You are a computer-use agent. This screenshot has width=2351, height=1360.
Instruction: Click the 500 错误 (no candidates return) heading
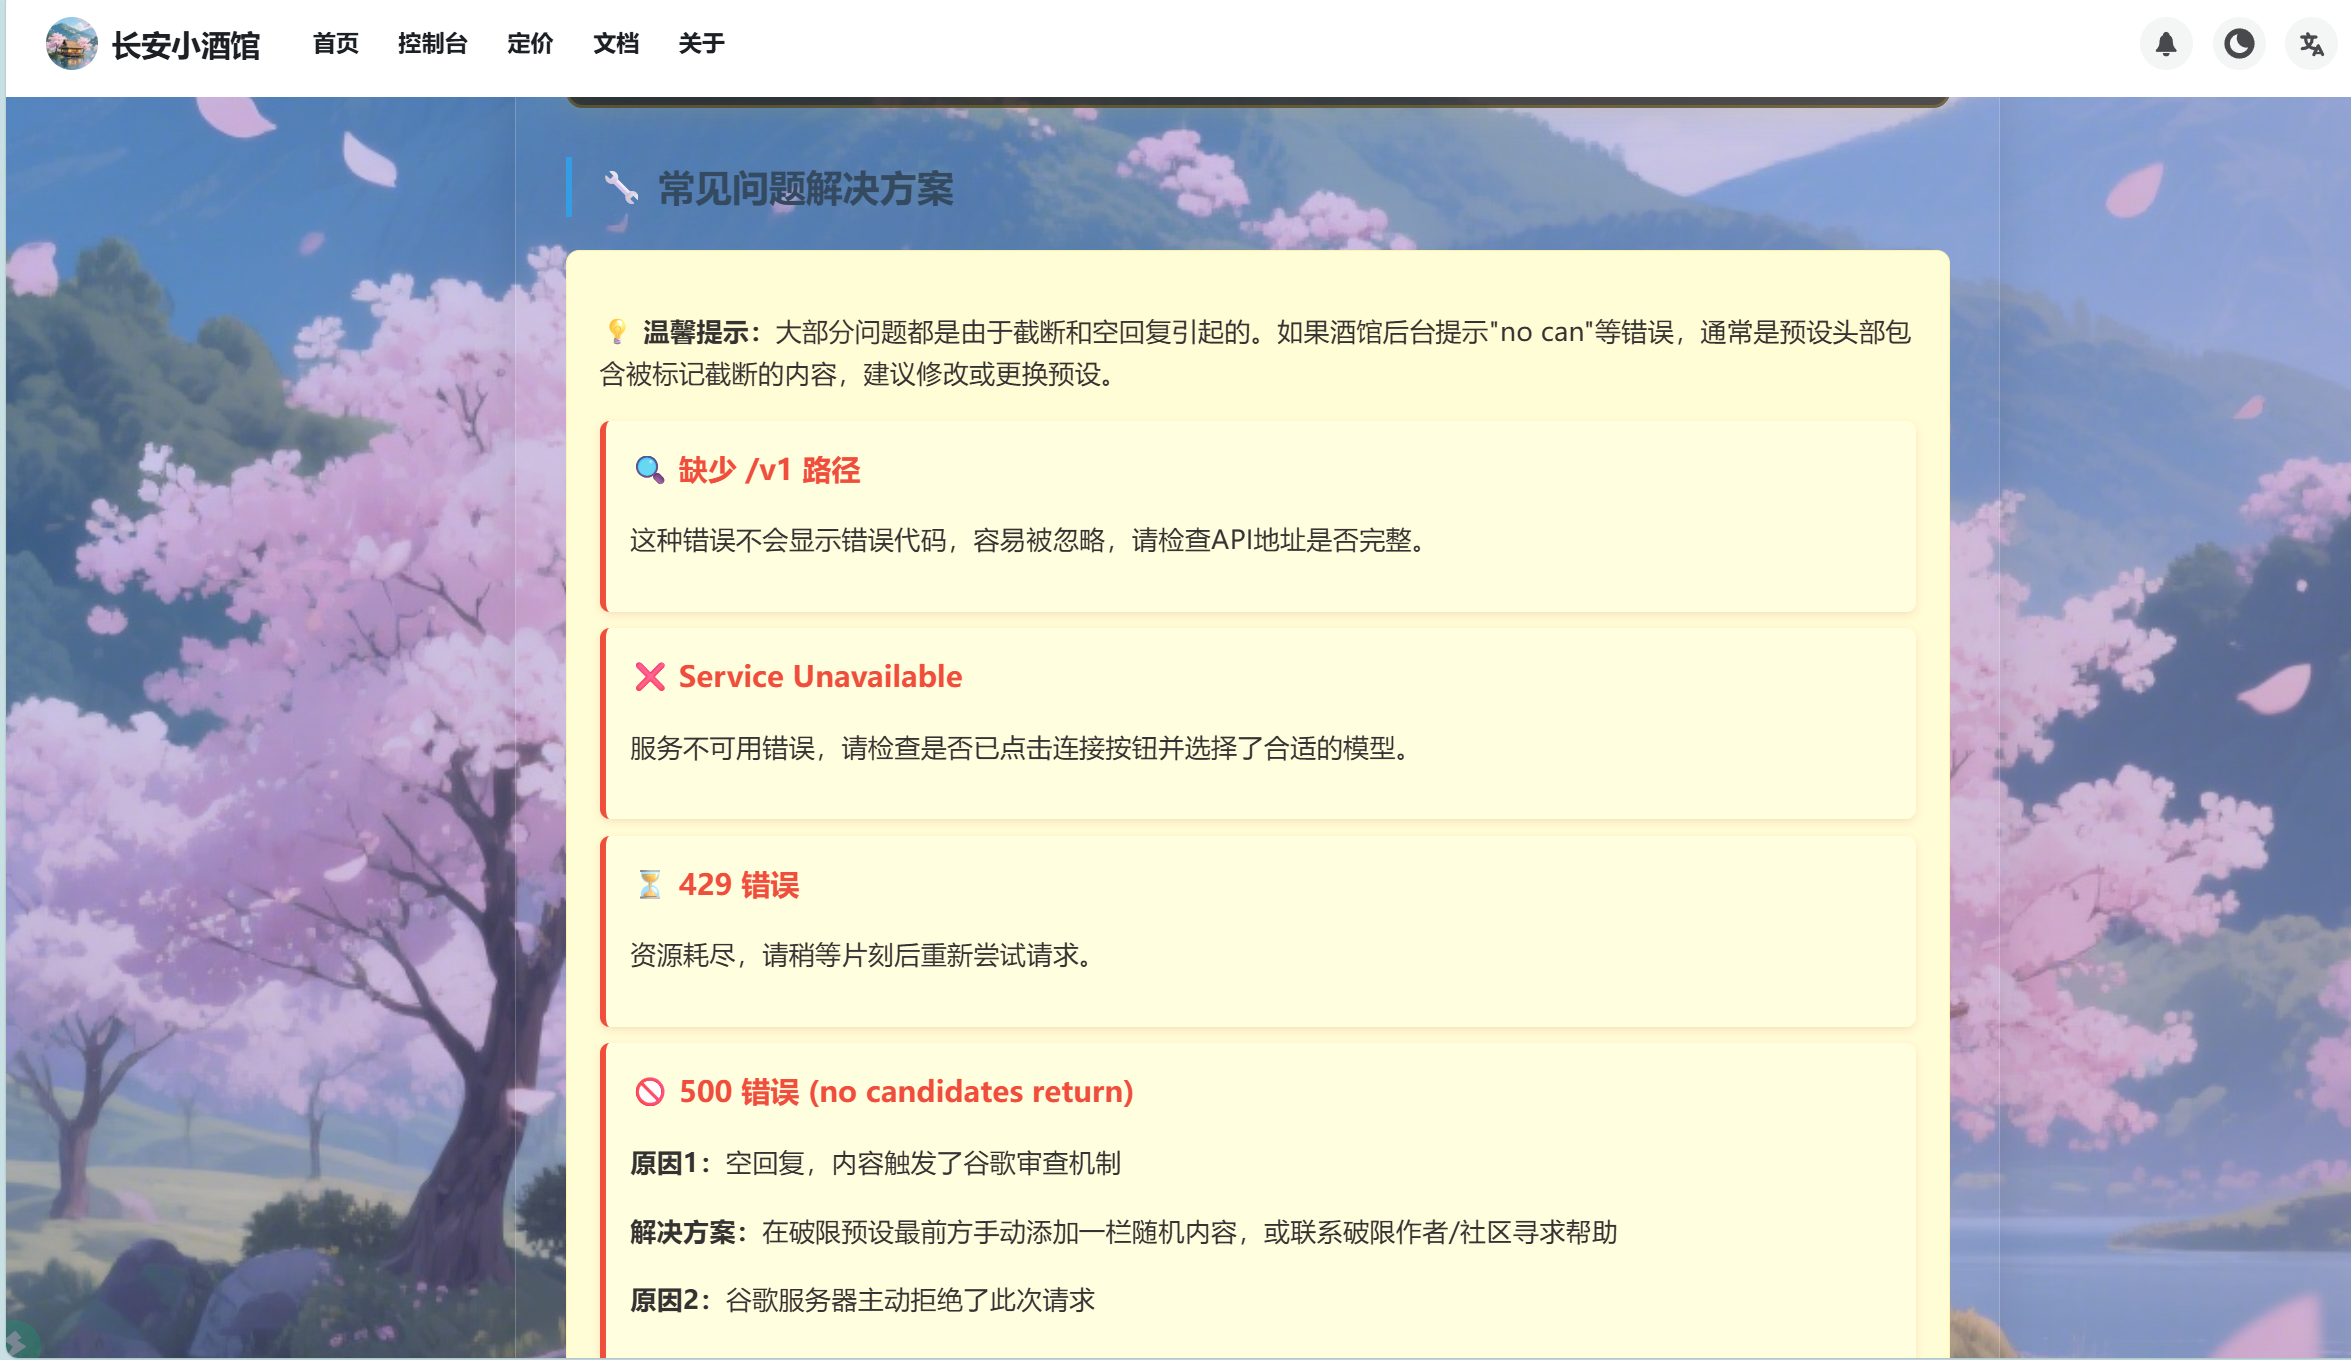click(x=906, y=1091)
